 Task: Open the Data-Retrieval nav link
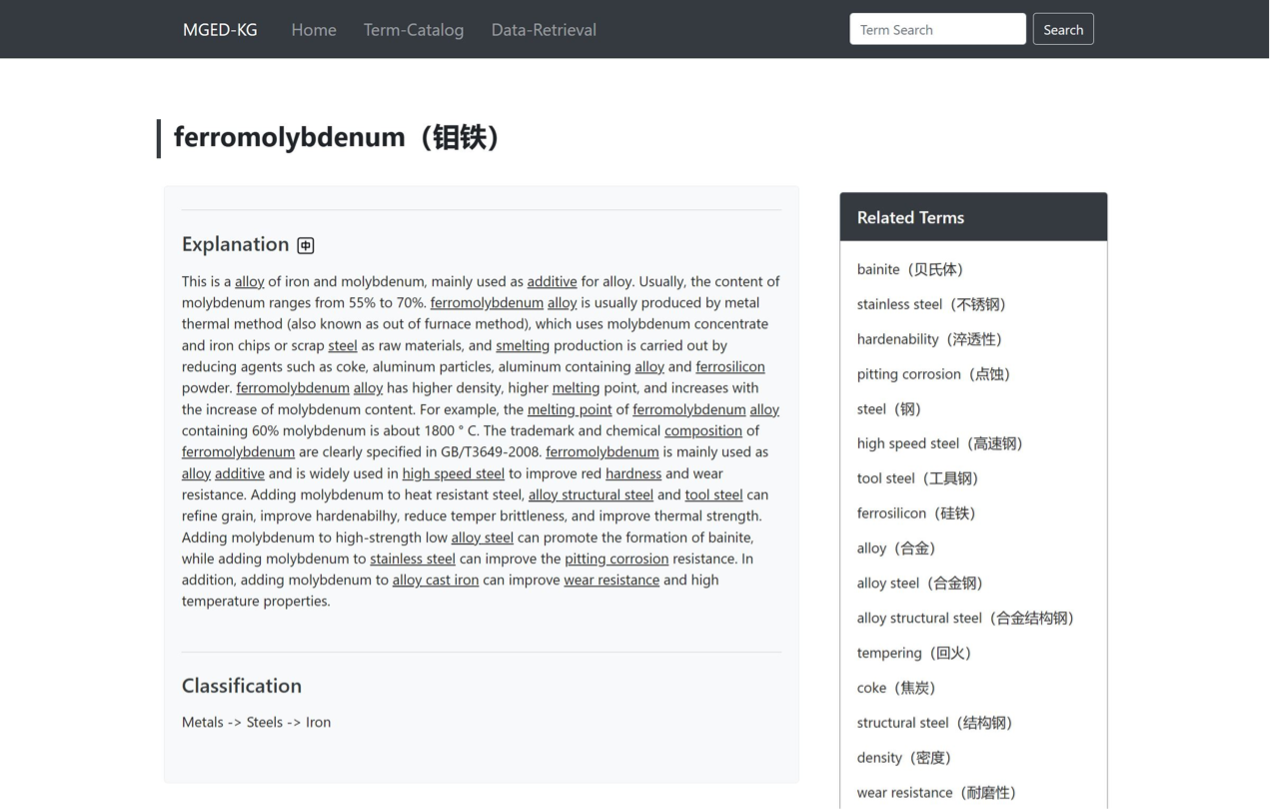point(543,30)
